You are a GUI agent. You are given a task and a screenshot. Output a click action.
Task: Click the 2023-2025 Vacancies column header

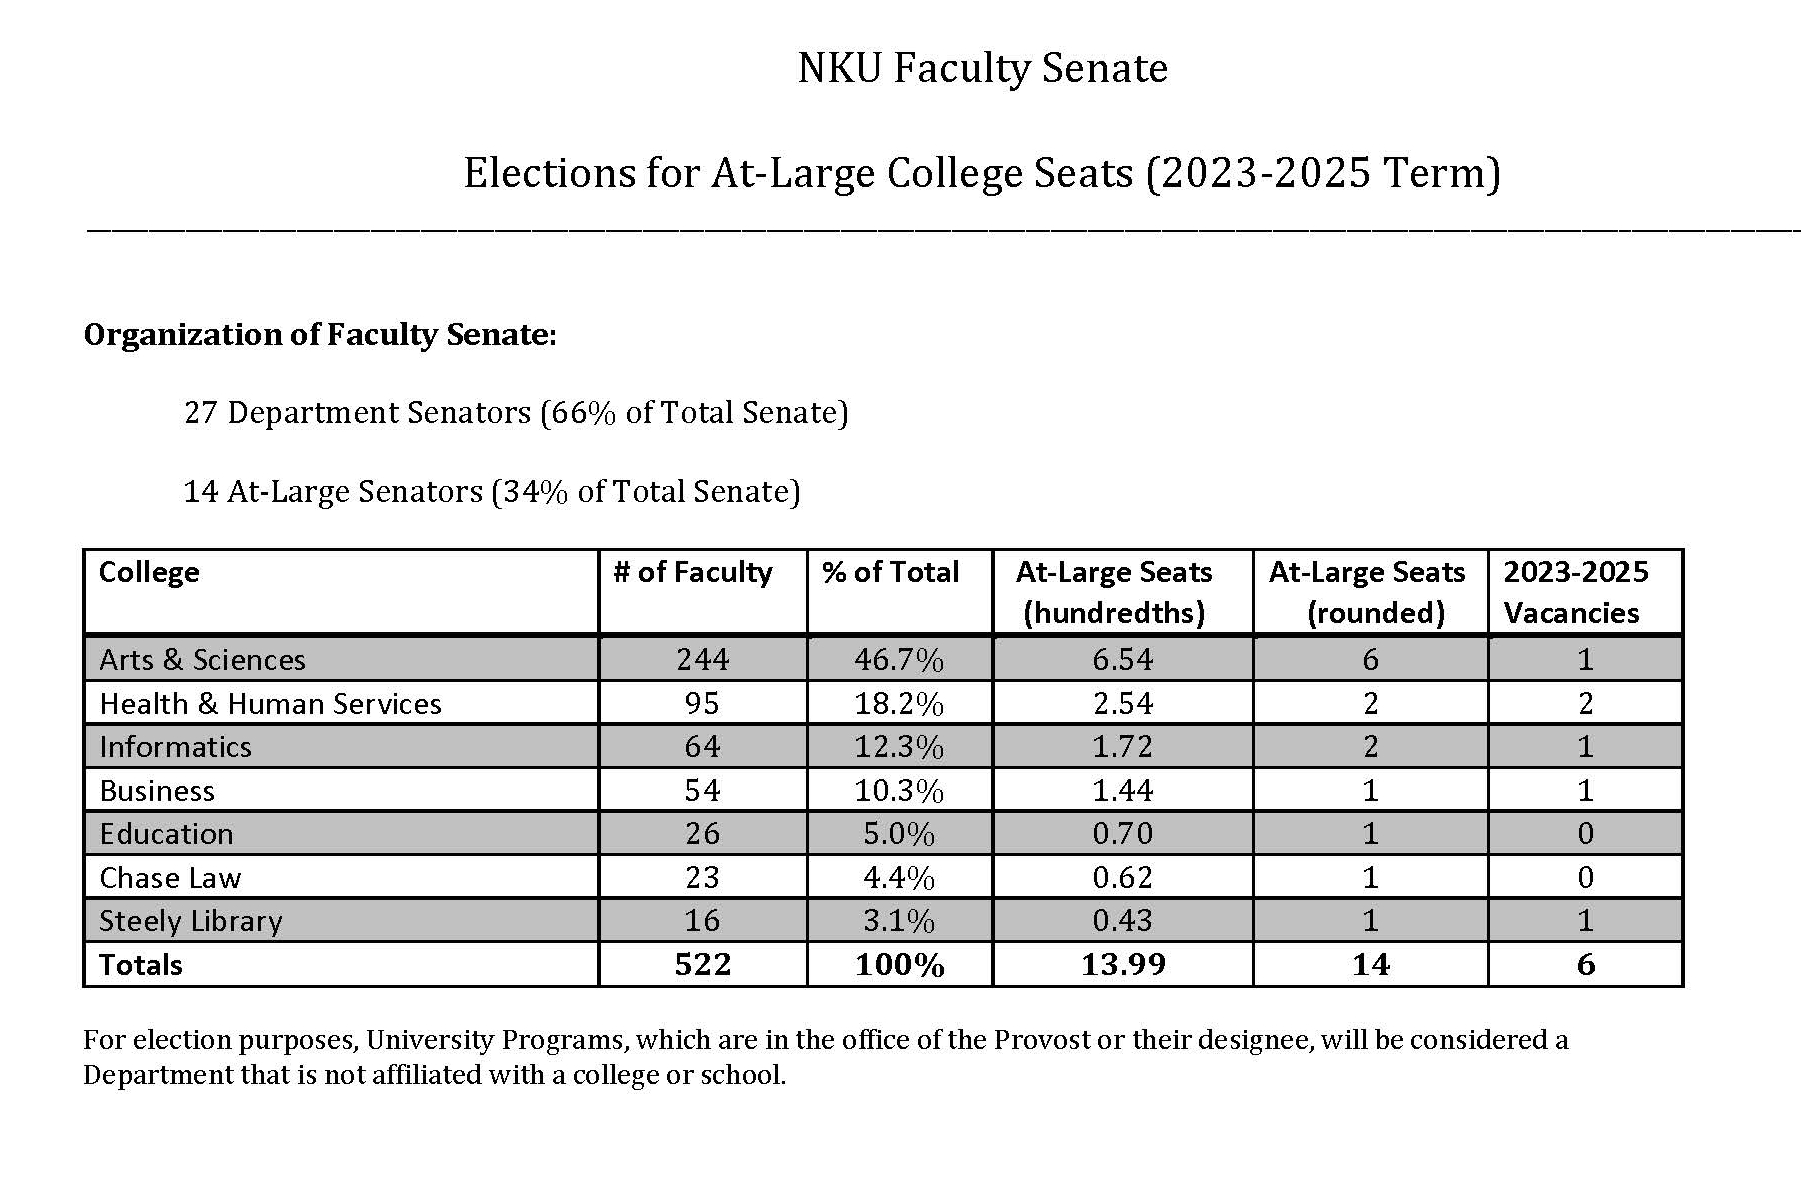(x=1575, y=592)
